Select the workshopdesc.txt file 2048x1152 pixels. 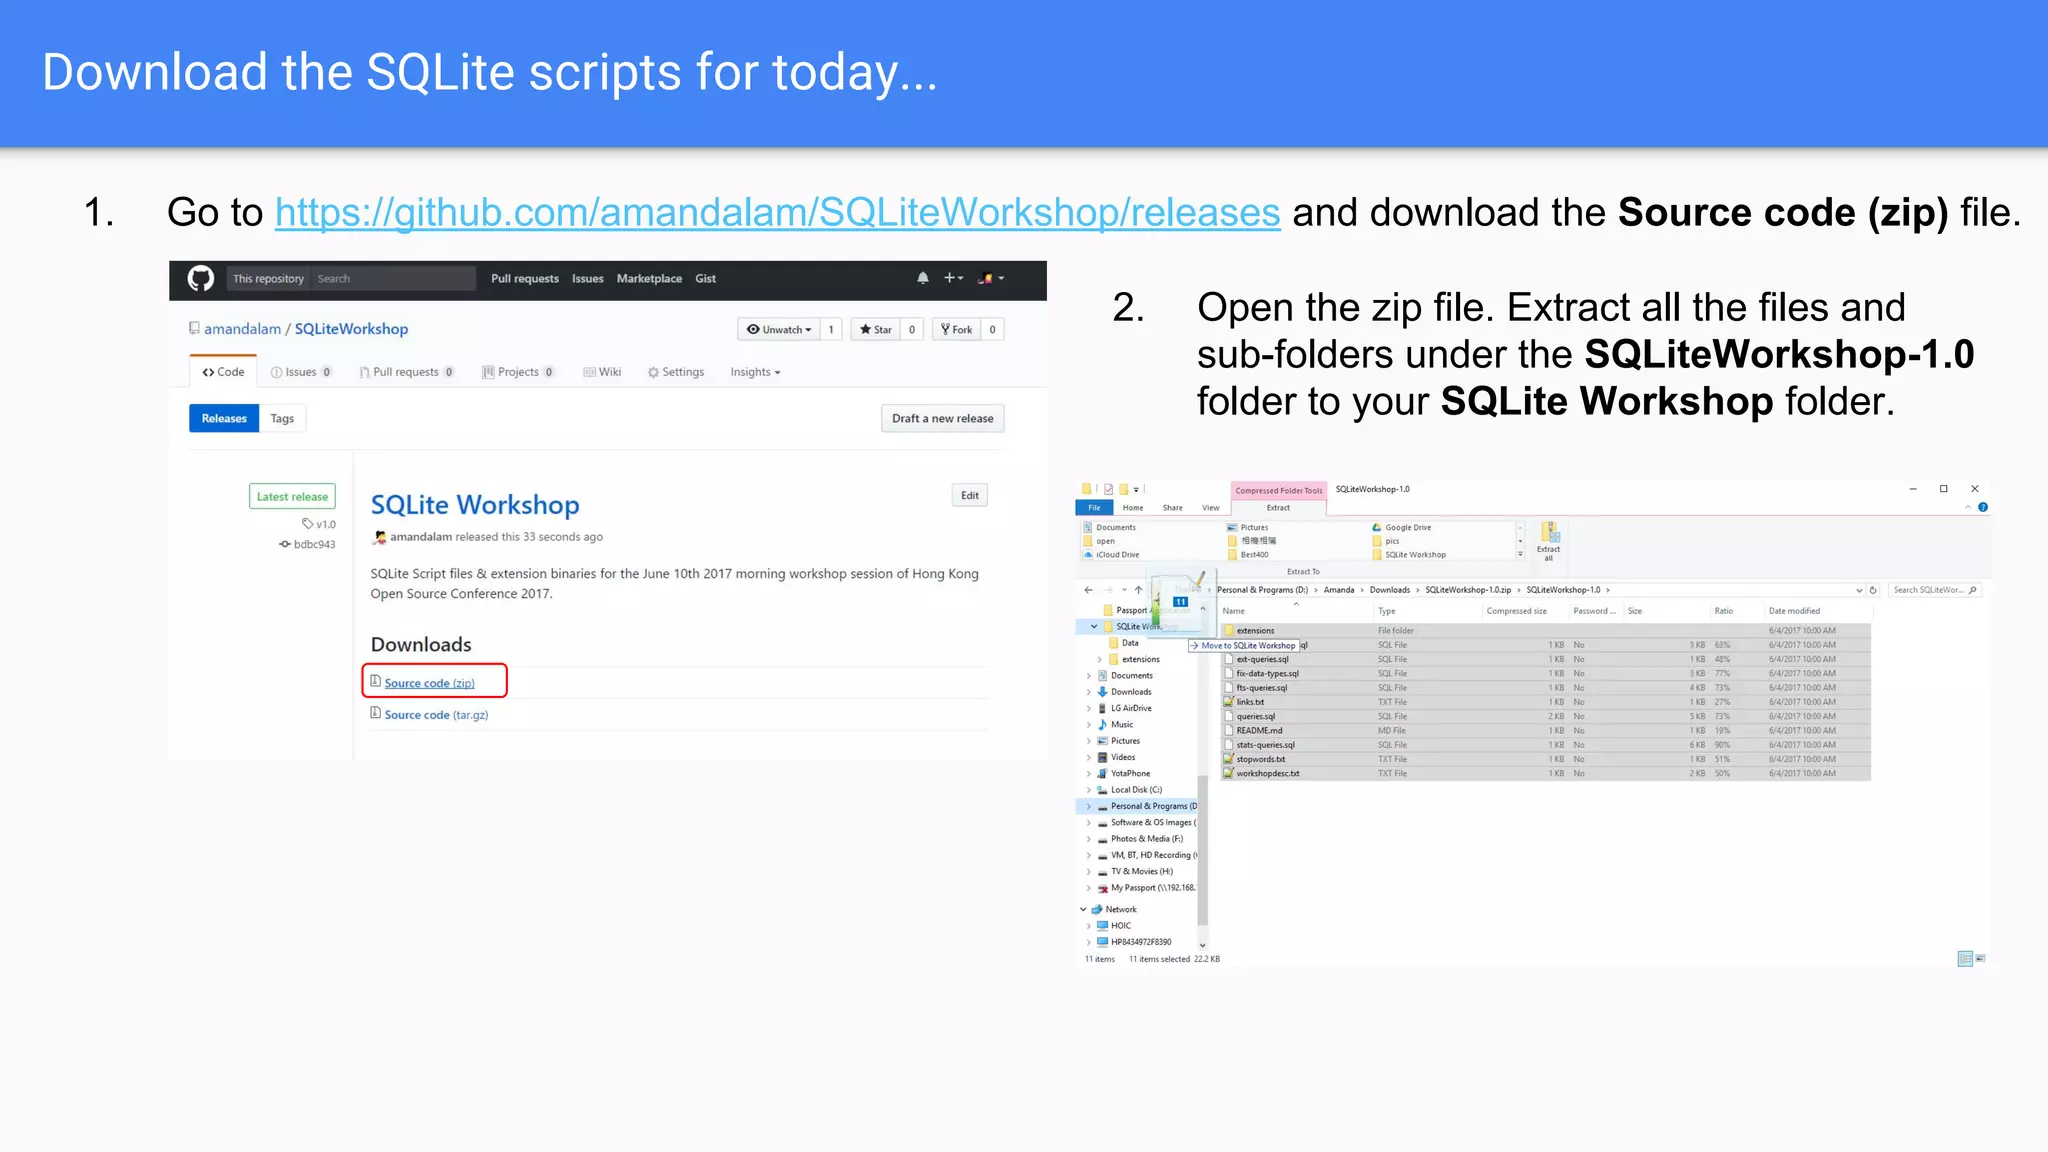(1546, 774)
